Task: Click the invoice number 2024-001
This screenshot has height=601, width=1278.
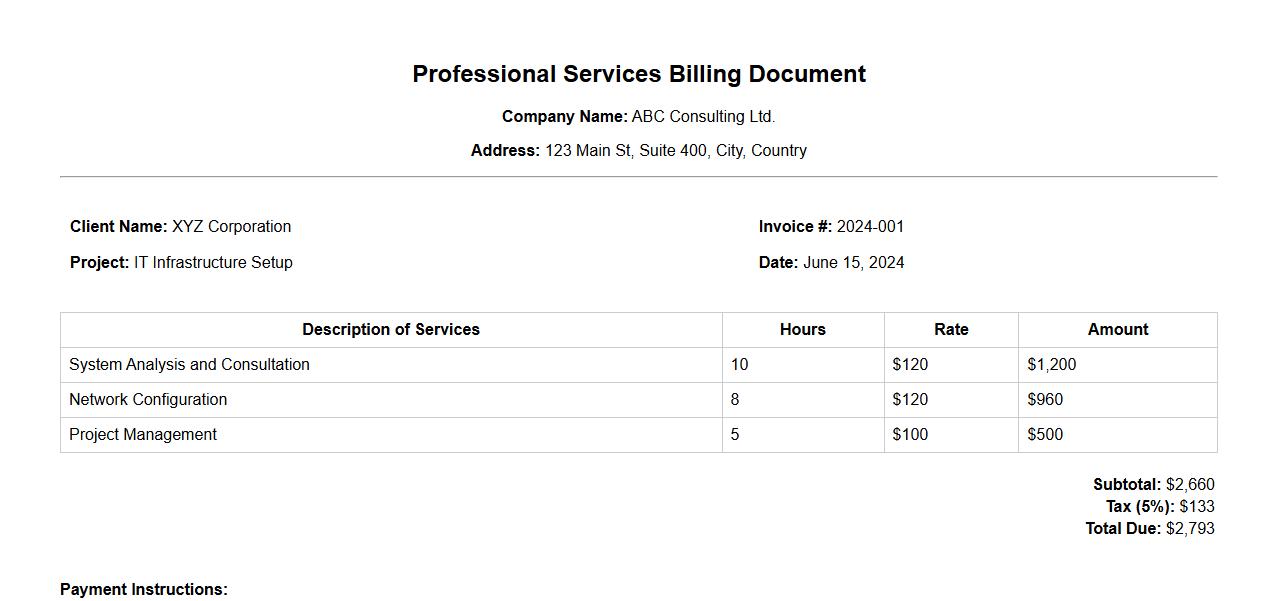Action: tap(870, 227)
